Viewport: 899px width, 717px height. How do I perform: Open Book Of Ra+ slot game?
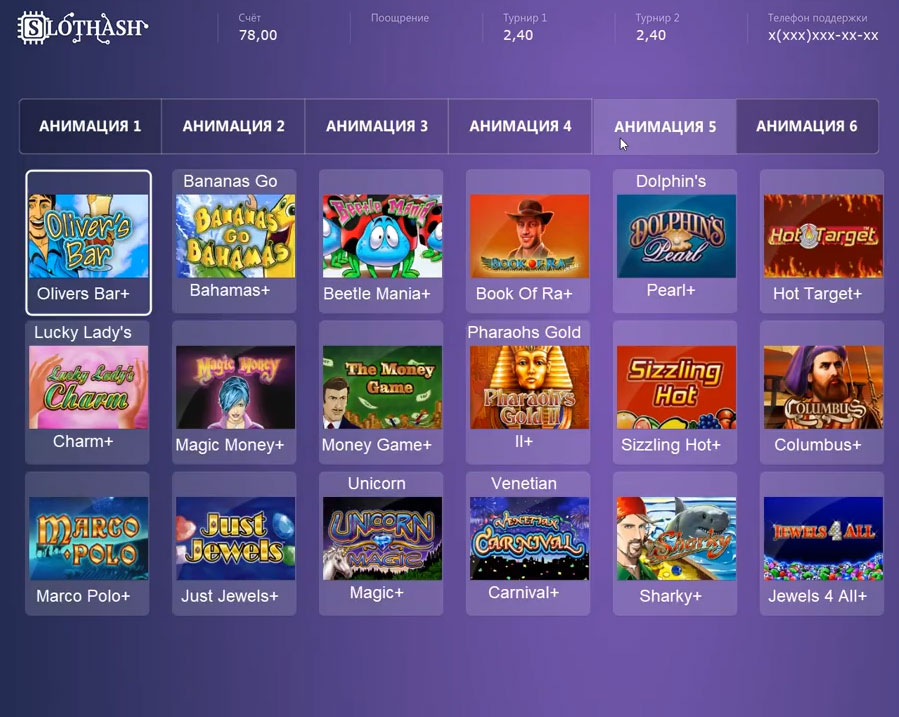pos(528,241)
